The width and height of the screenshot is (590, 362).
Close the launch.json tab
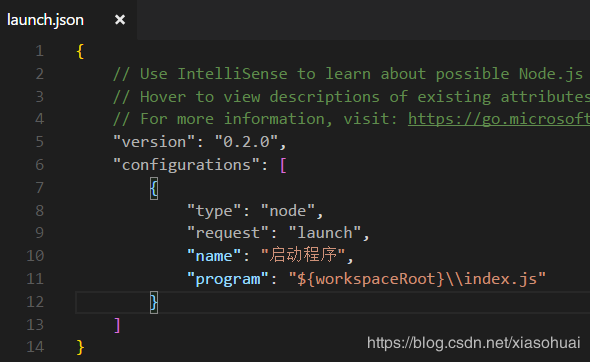click(120, 20)
